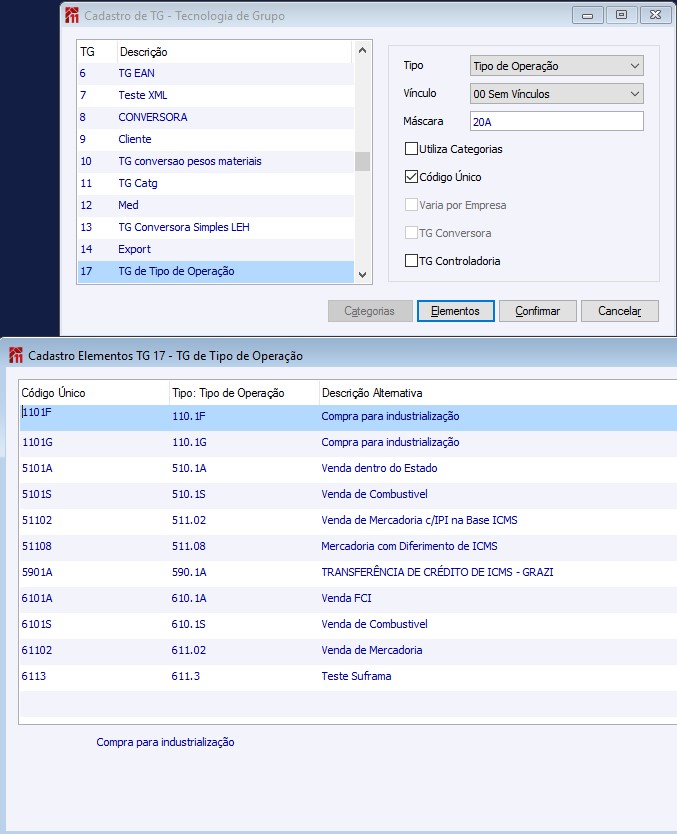Image resolution: width=677 pixels, height=834 pixels.
Task: Select the 5101A element row
Action: tap(348, 469)
